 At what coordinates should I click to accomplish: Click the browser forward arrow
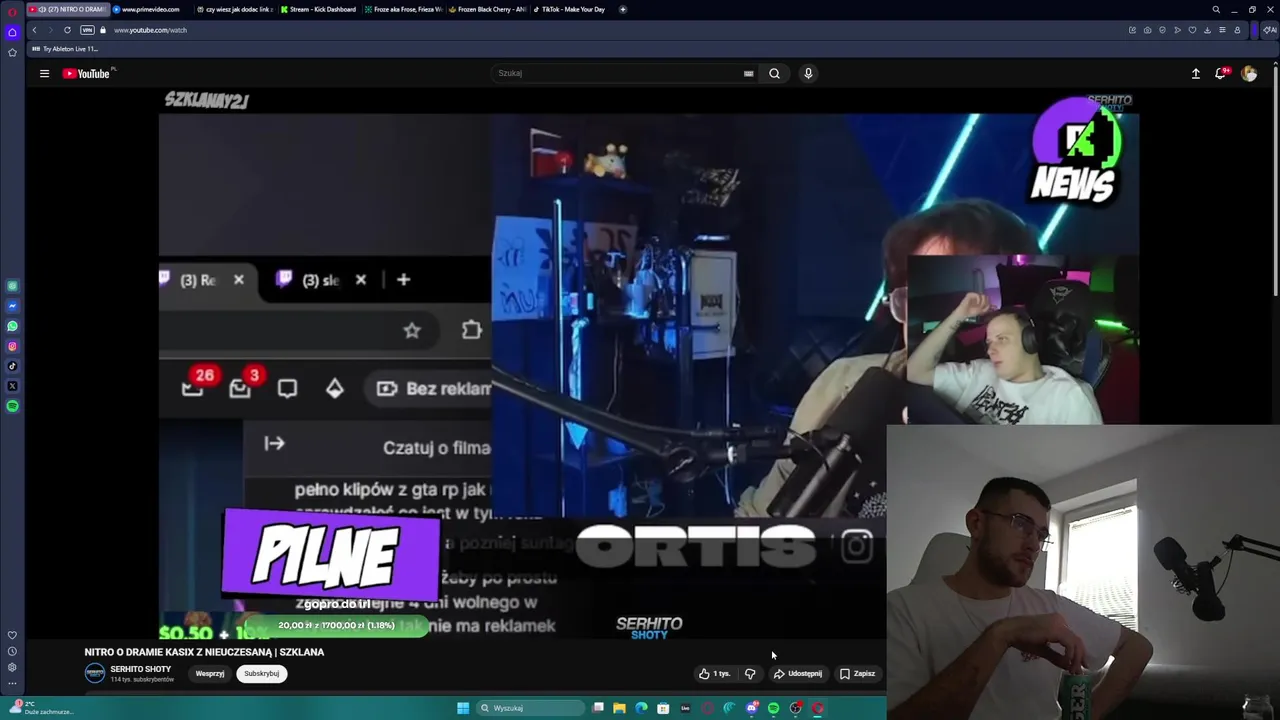(51, 30)
